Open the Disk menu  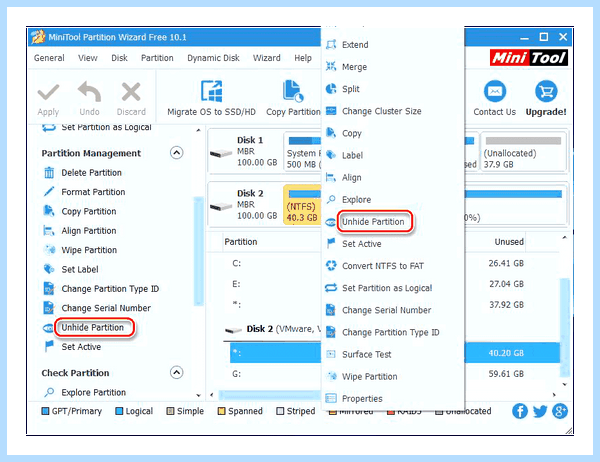[x=119, y=58]
